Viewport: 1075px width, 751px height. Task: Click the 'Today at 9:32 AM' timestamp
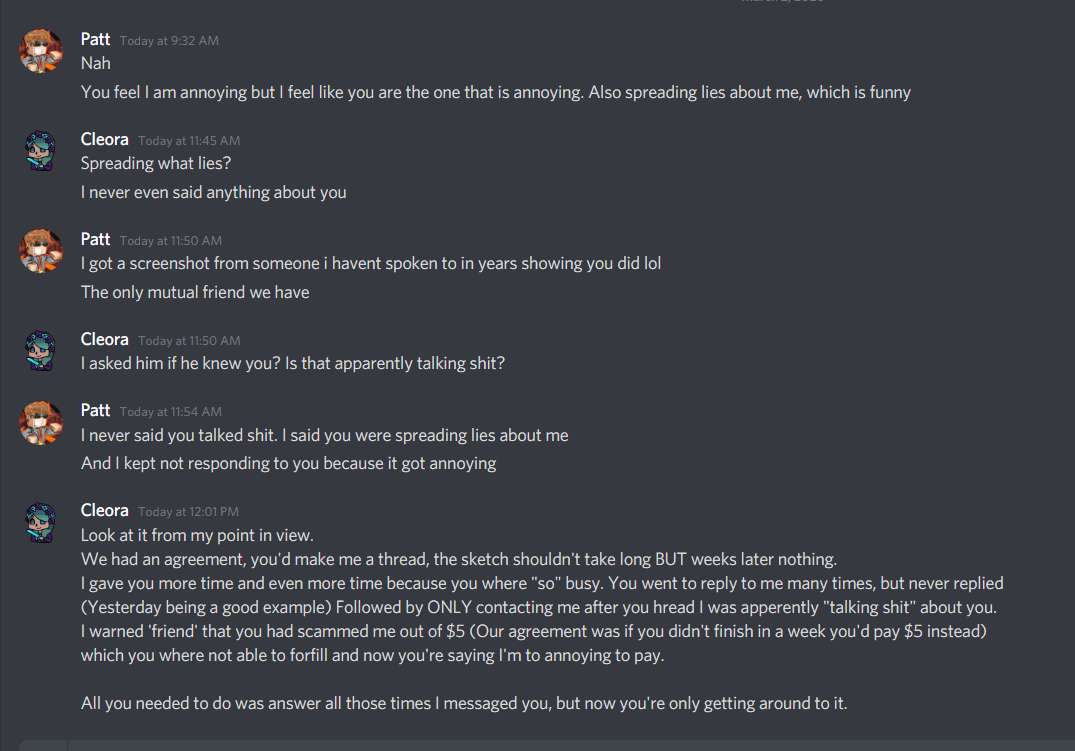(169, 41)
